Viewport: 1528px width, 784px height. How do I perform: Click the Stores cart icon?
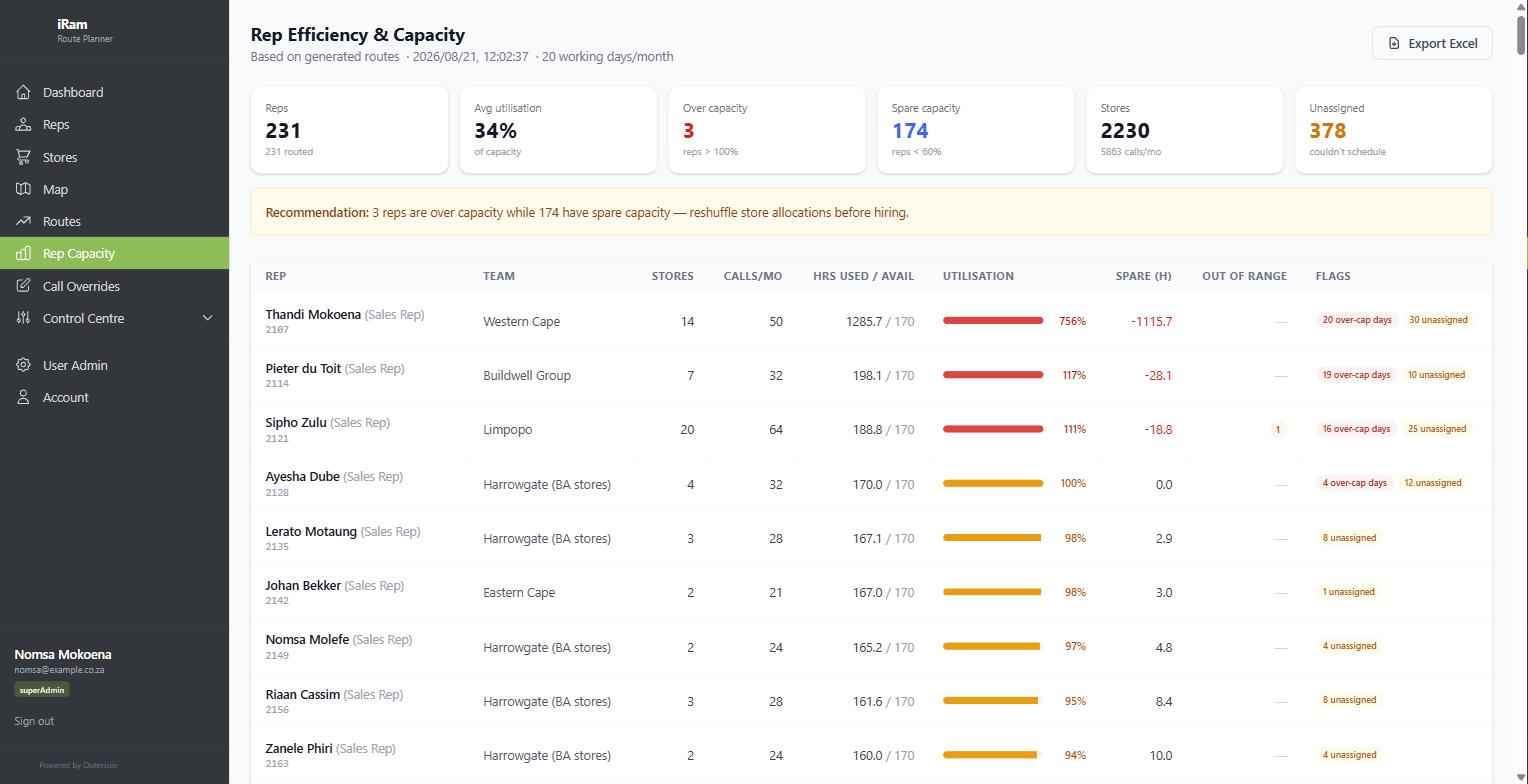(x=23, y=157)
